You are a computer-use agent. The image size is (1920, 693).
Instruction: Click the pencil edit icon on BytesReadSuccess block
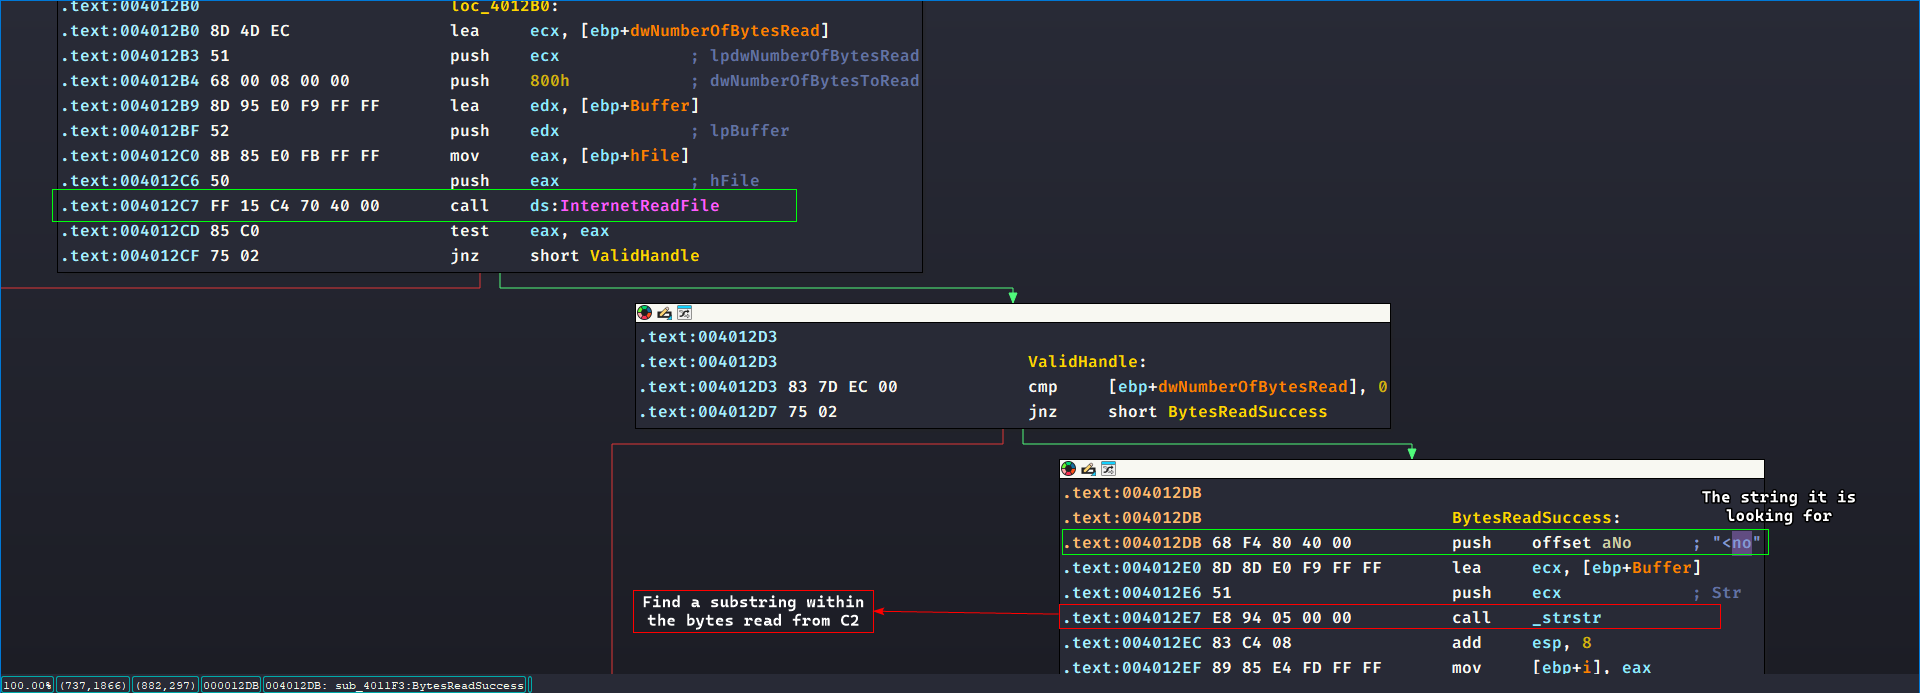point(1088,469)
